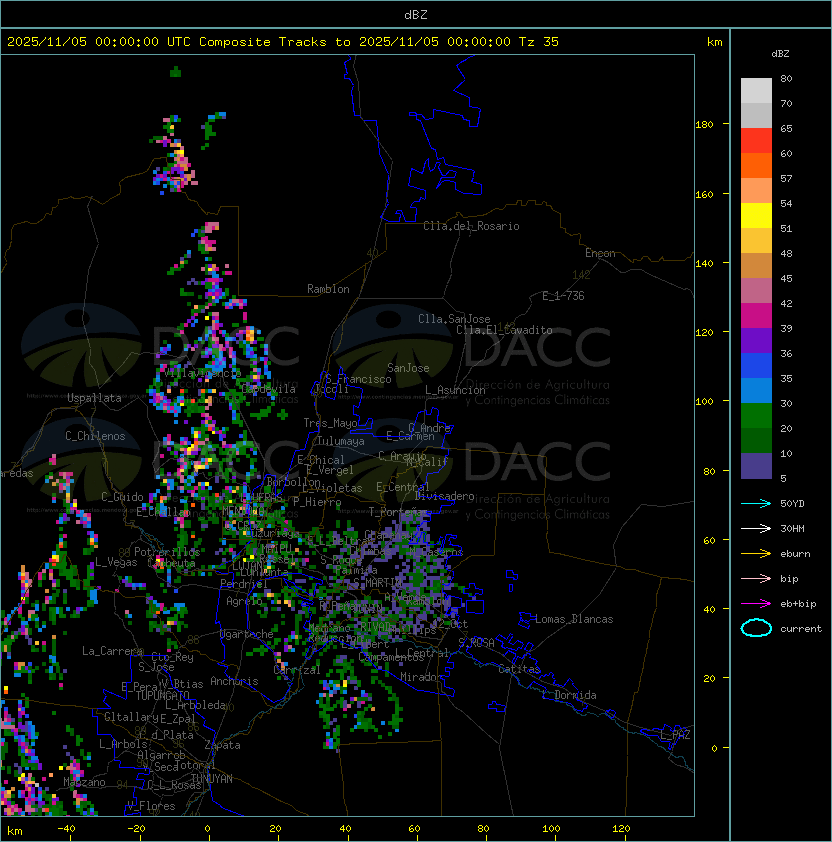Click the magenta eb+bip arrow legend icon
Screen dimensions: 832x842
[756, 604]
